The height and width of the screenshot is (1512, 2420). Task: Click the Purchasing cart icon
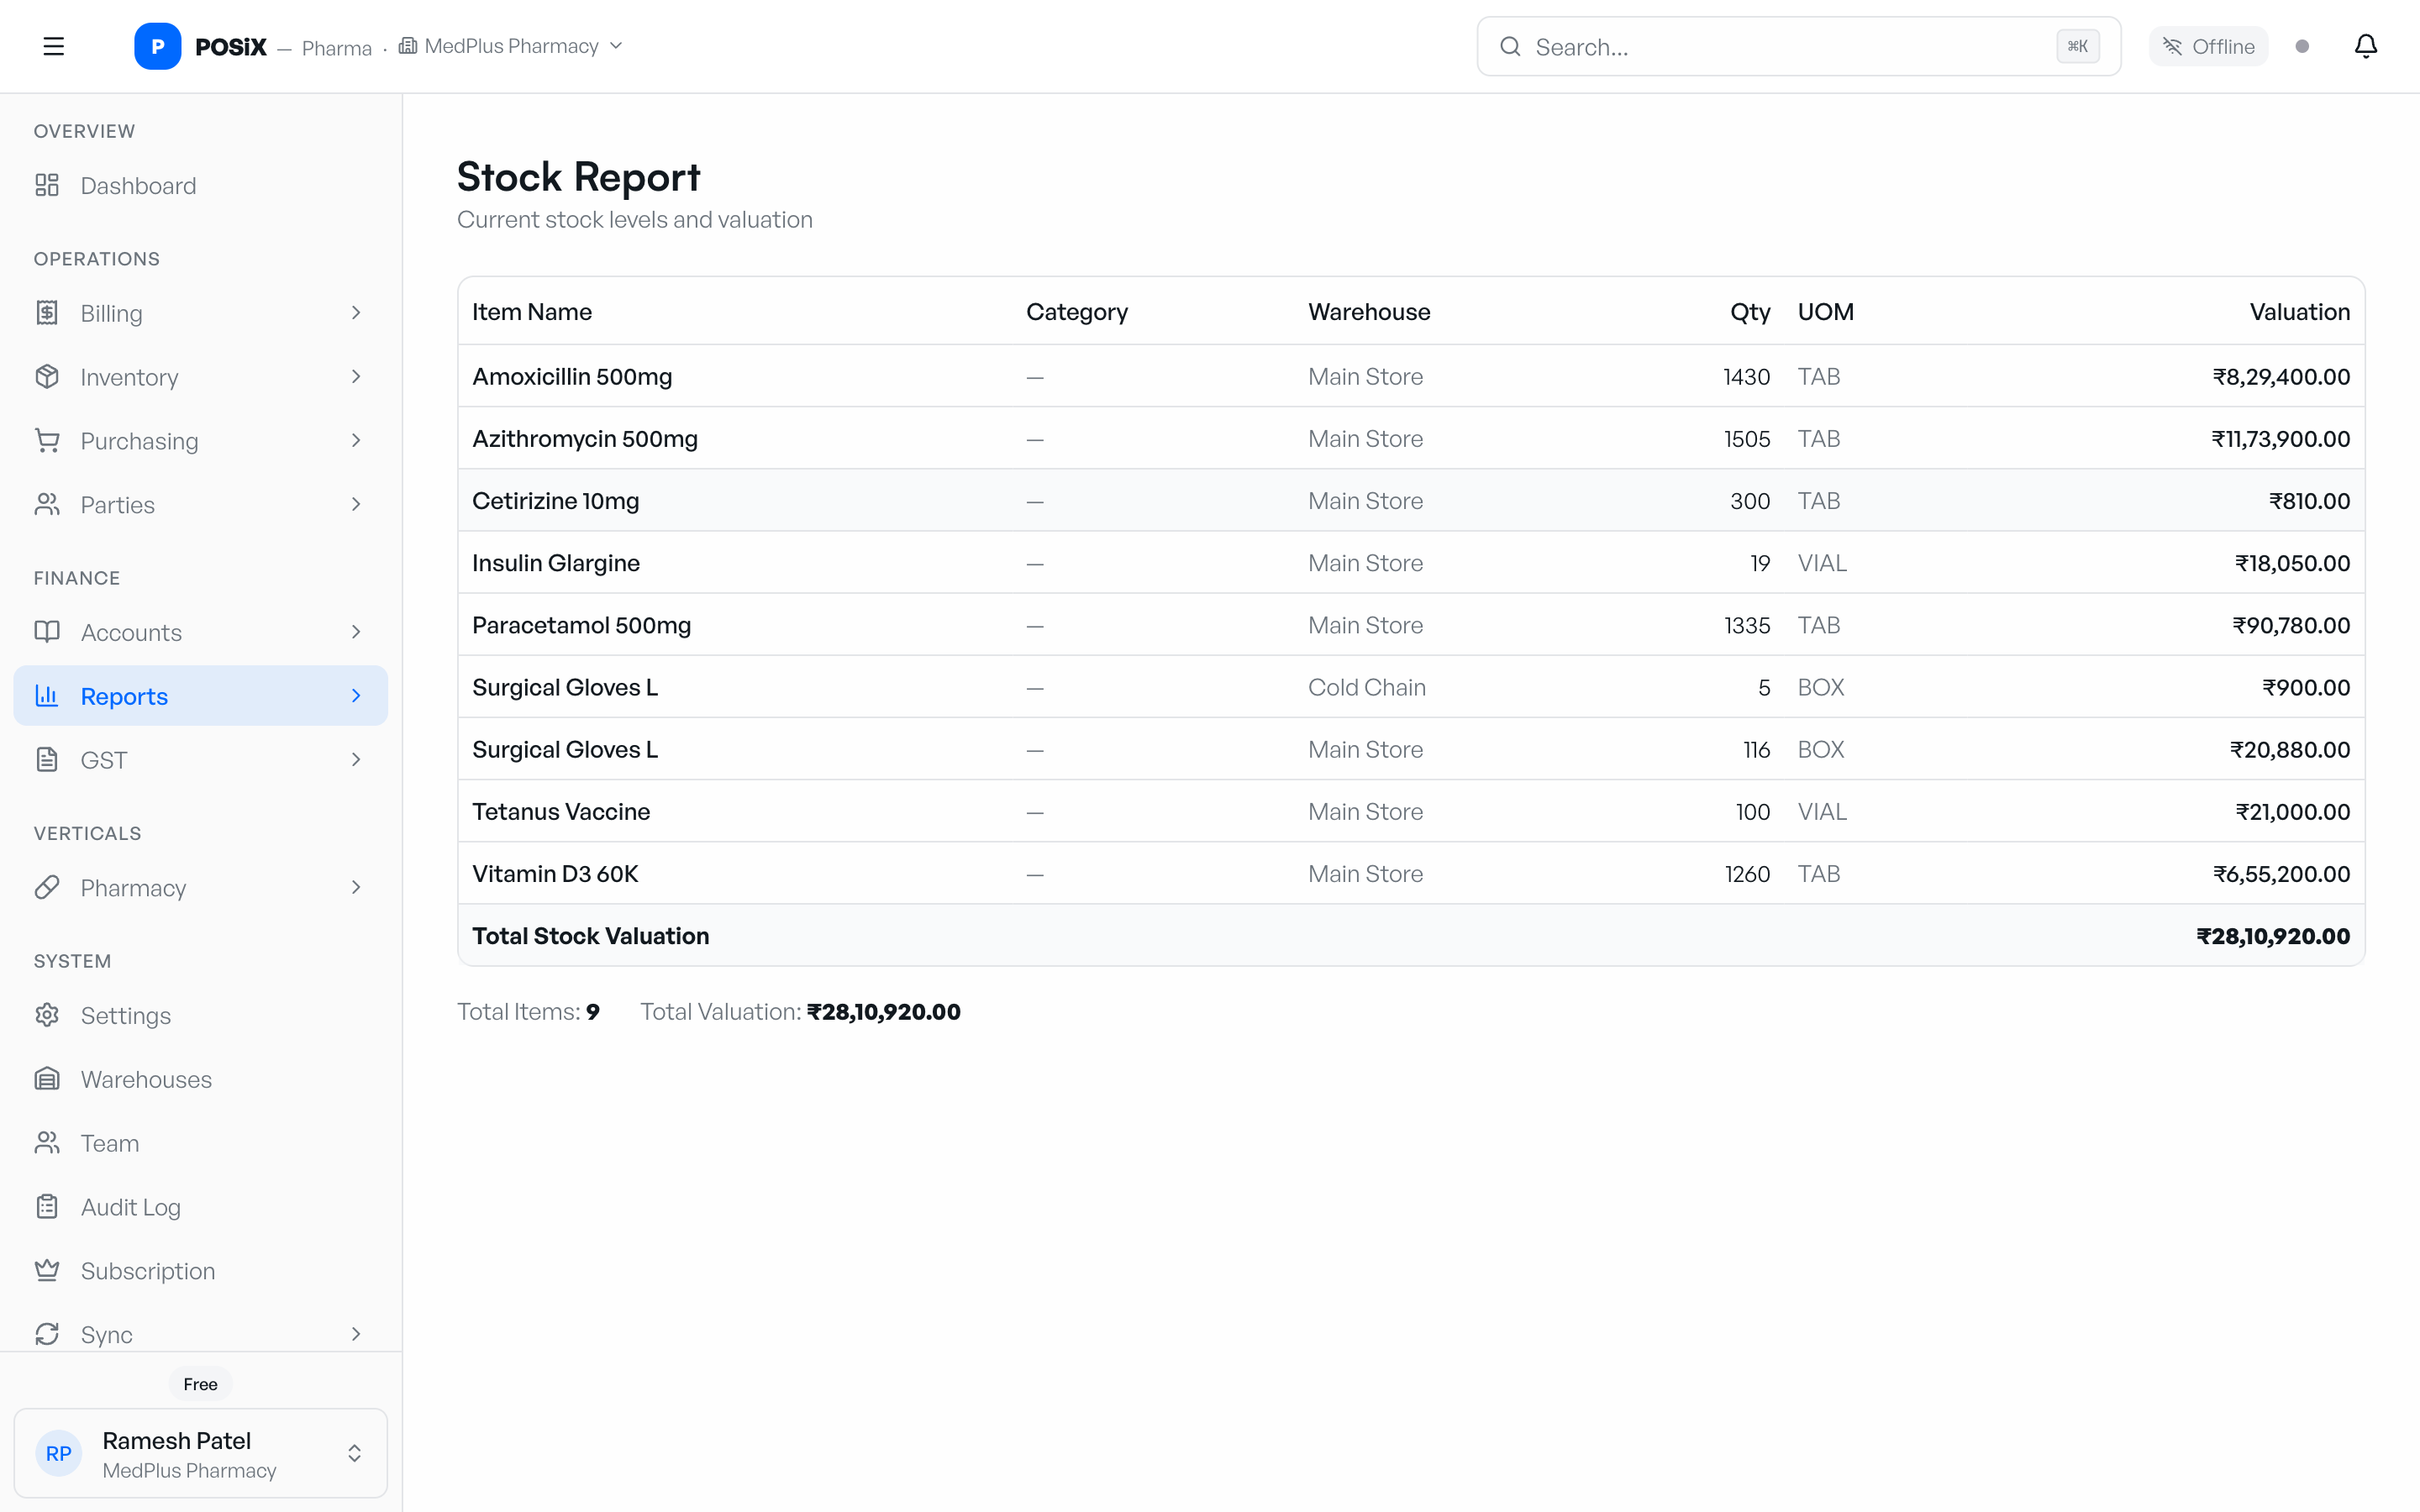click(x=47, y=441)
